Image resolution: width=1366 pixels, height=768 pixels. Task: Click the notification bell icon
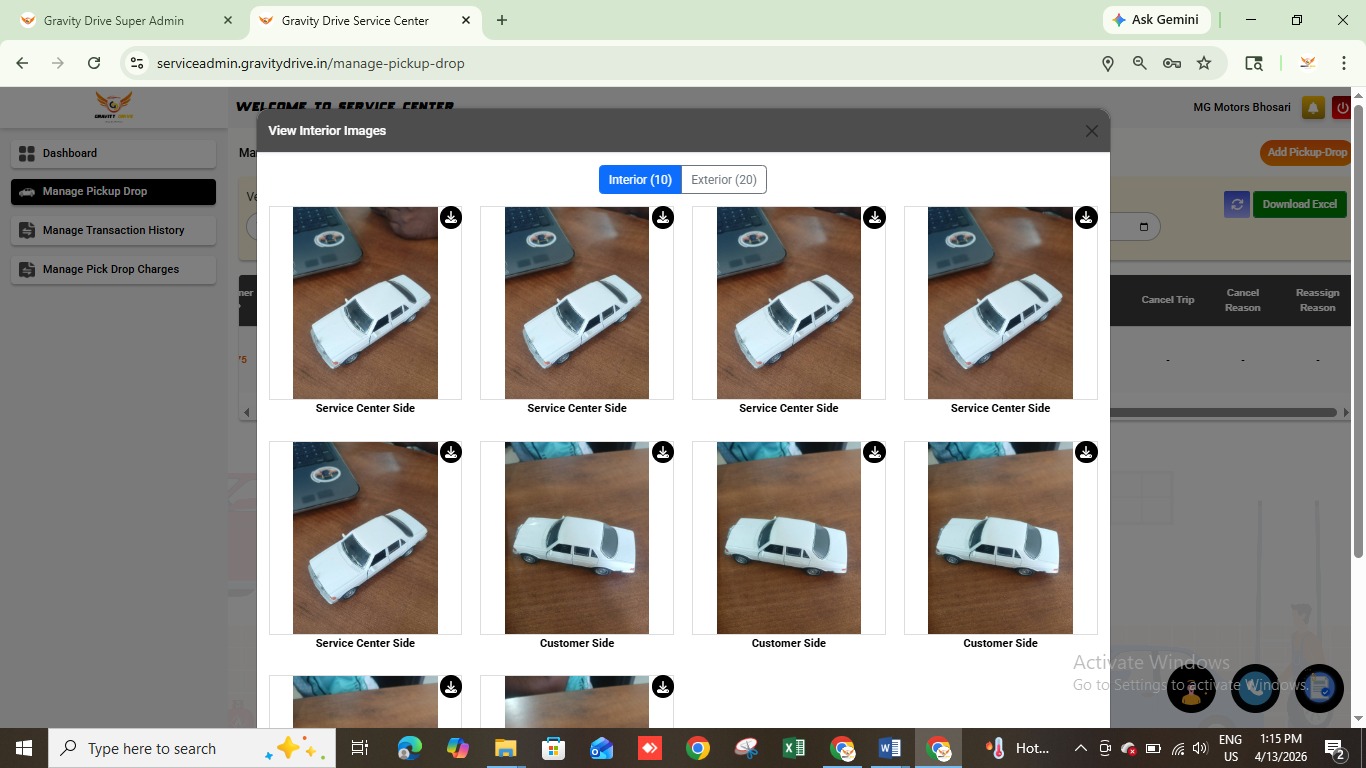[1313, 108]
